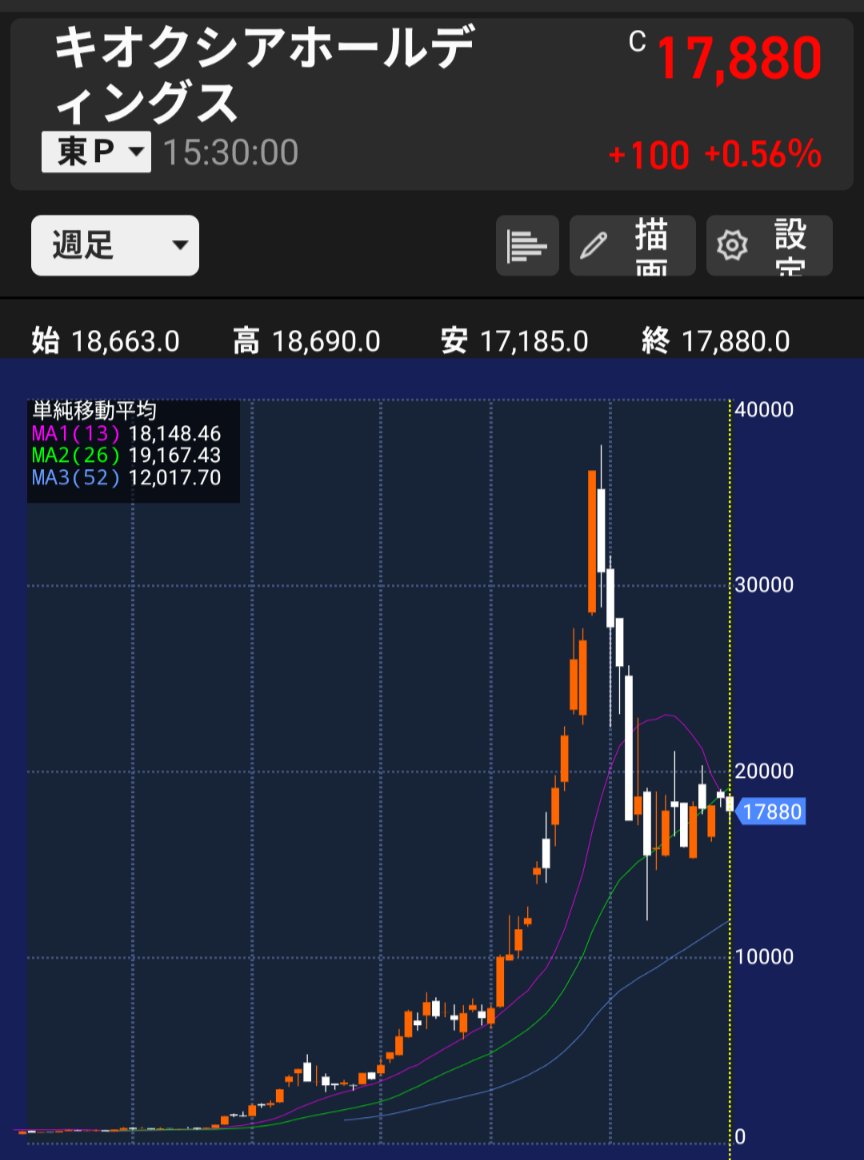Tap the 高 18,690.0 high value

click(x=306, y=341)
